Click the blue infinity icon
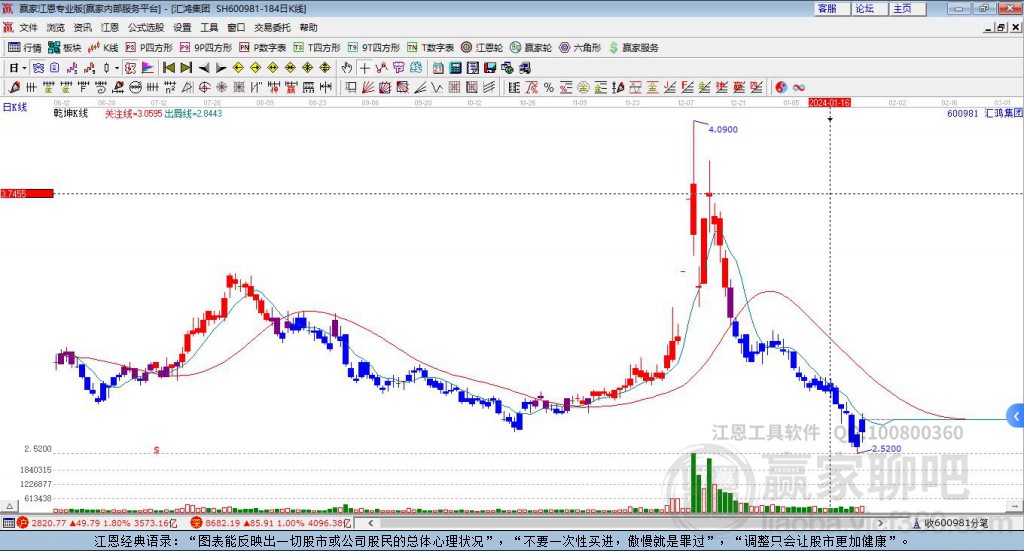Viewport: 1024px width, 551px height. (x=799, y=87)
